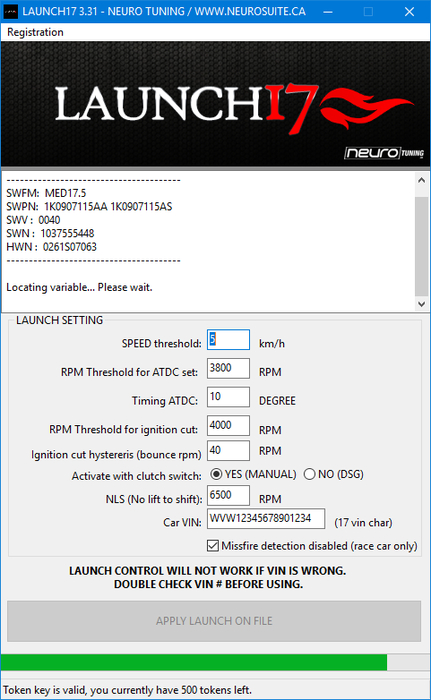Select the ignition cut RPM threshold field

click(x=228, y=425)
